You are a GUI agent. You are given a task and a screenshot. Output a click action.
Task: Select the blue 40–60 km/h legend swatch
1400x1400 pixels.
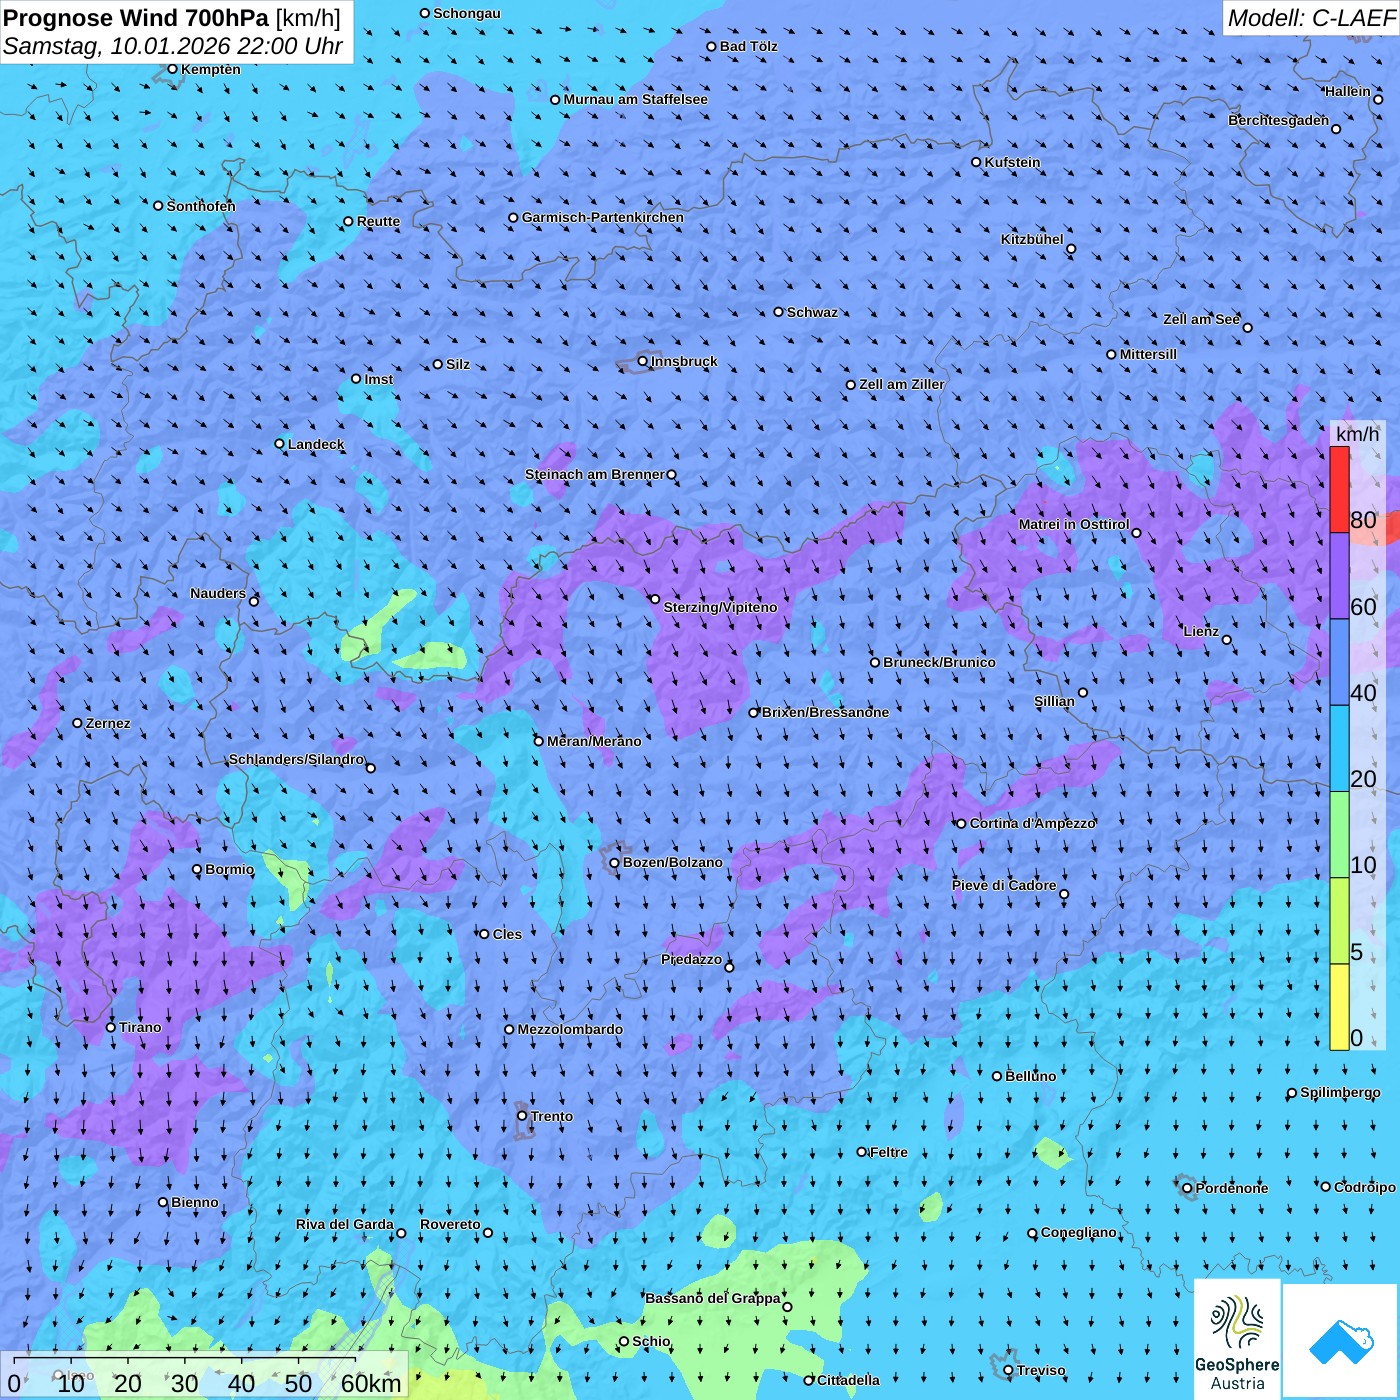click(1339, 662)
